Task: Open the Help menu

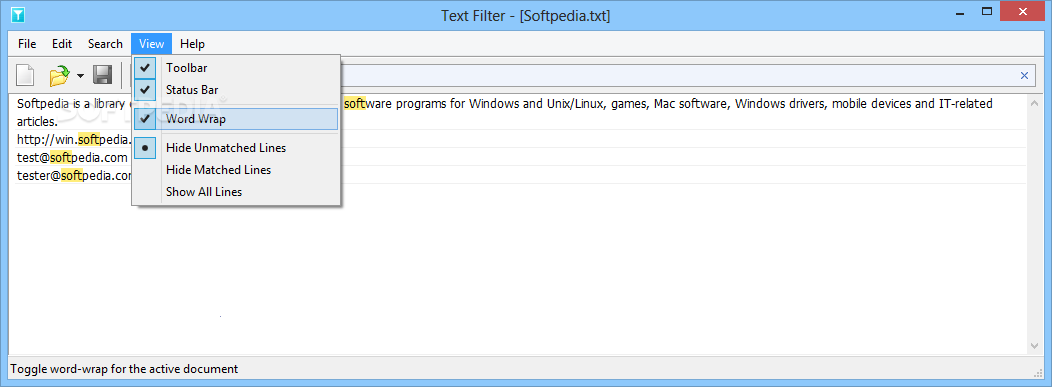Action: coord(193,44)
